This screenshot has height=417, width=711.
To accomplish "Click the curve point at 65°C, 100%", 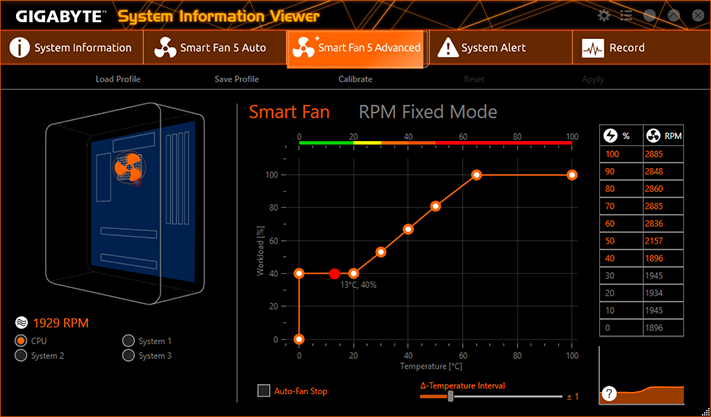I will (476, 175).
